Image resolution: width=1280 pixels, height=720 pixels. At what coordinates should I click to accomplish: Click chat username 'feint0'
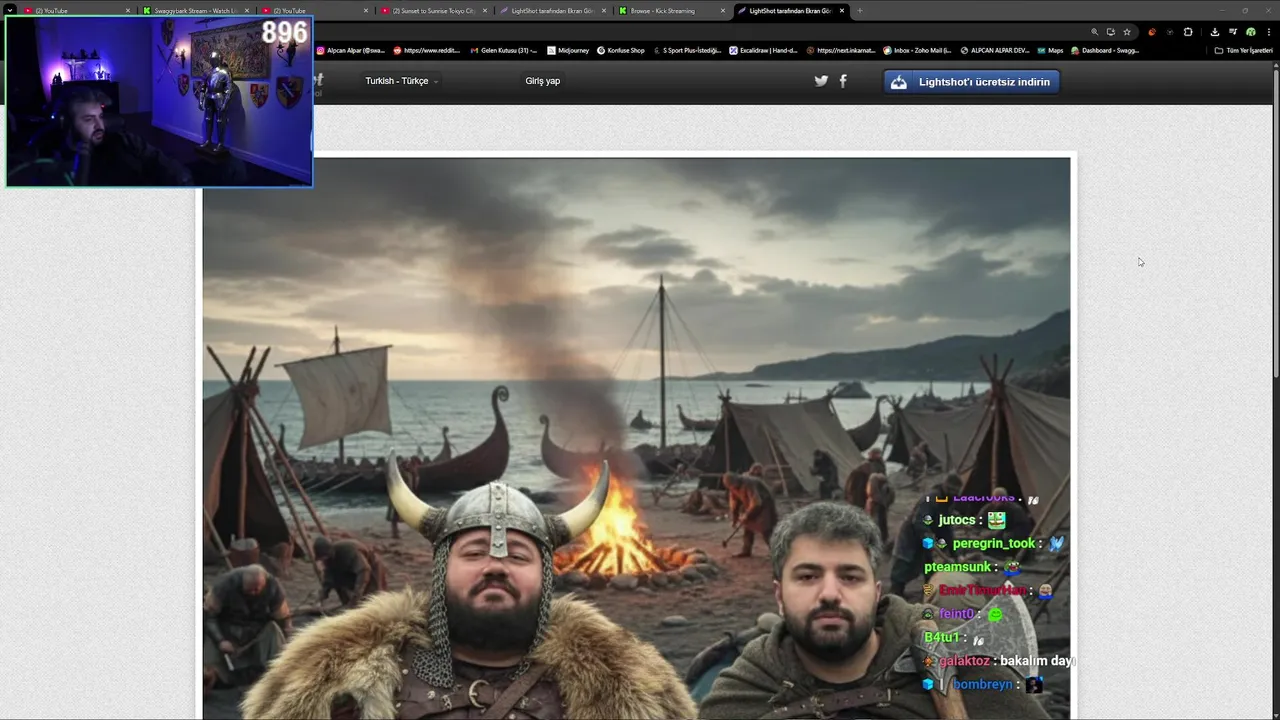[x=956, y=614]
